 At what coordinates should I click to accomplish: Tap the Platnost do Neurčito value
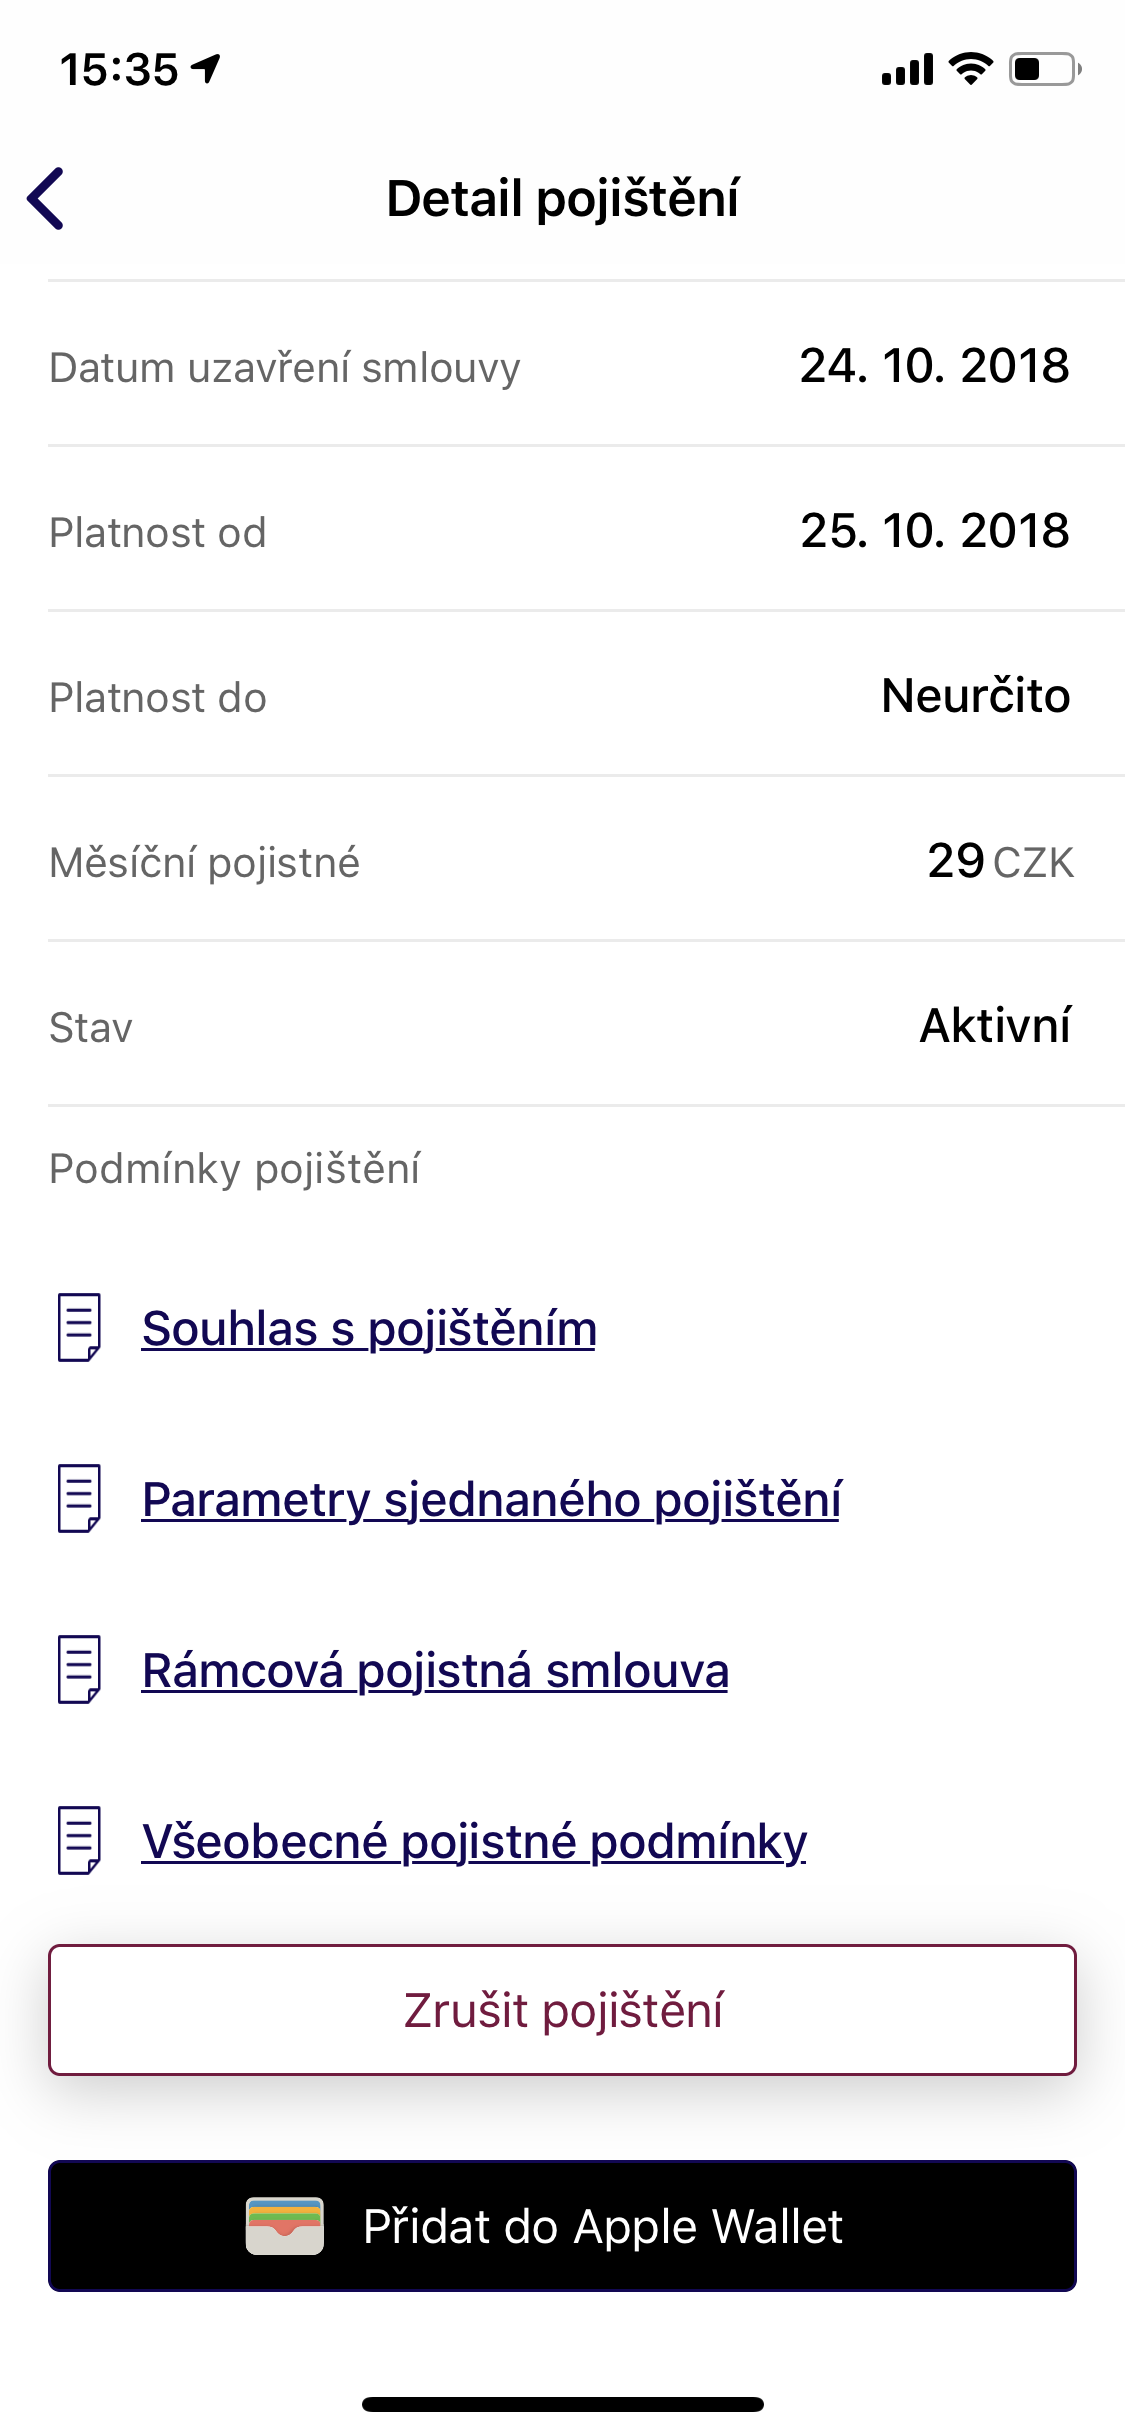click(975, 696)
